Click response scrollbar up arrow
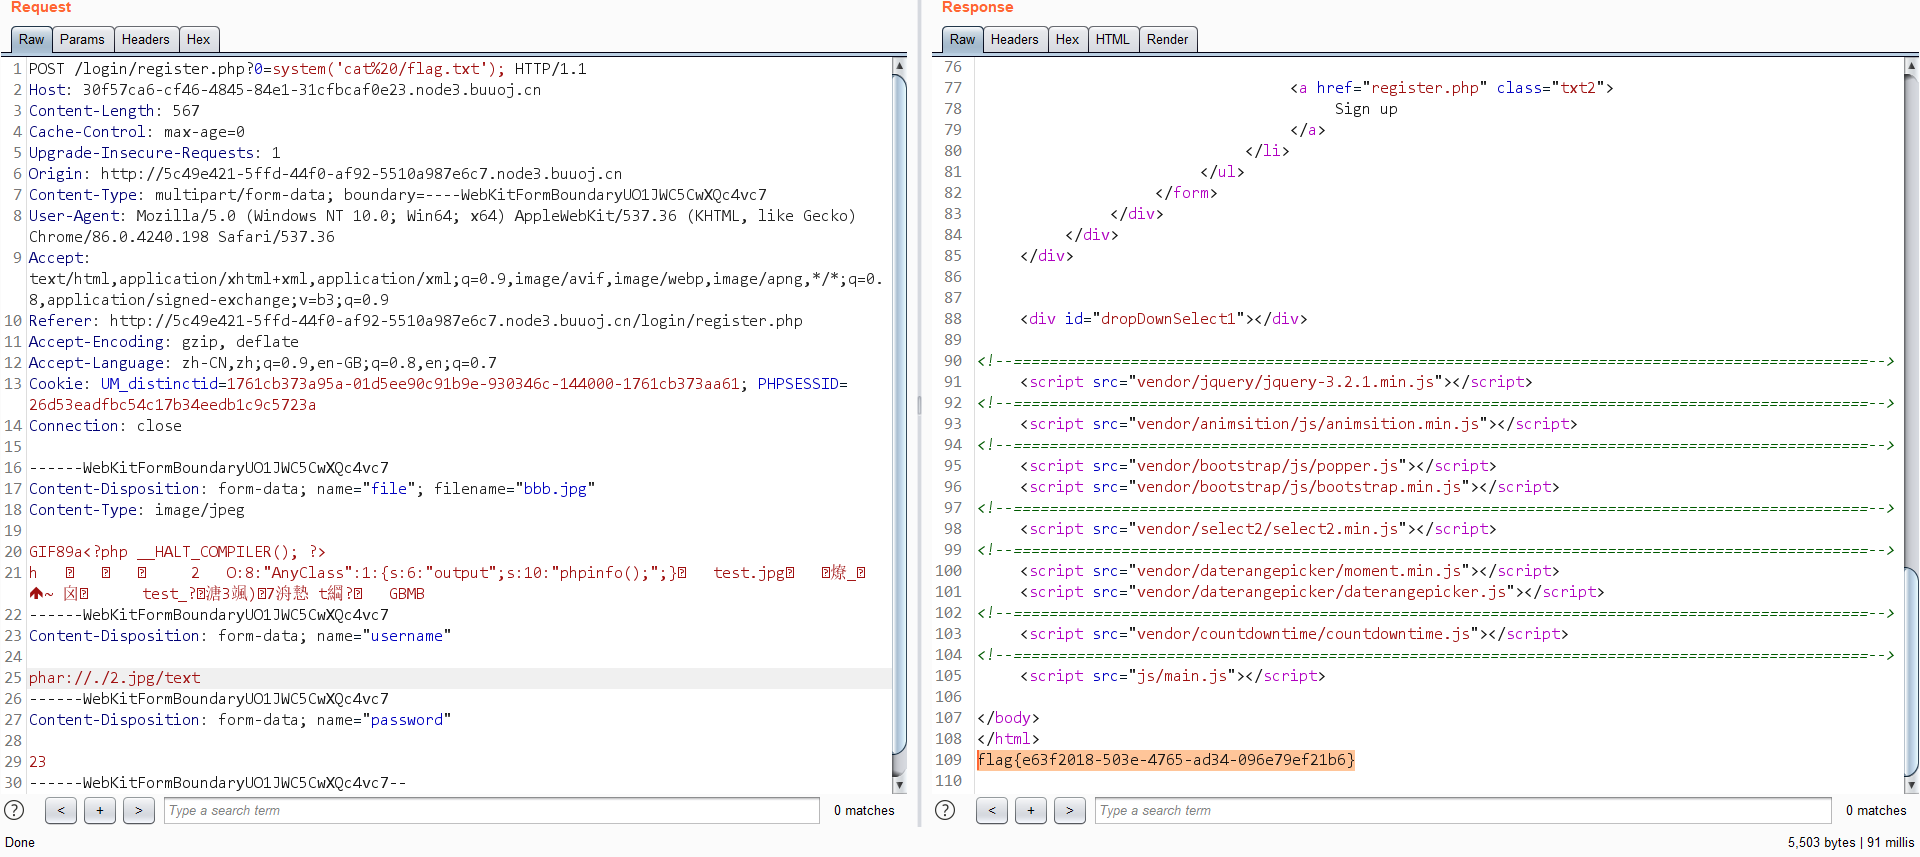The width and height of the screenshot is (1920, 857). tap(1911, 66)
